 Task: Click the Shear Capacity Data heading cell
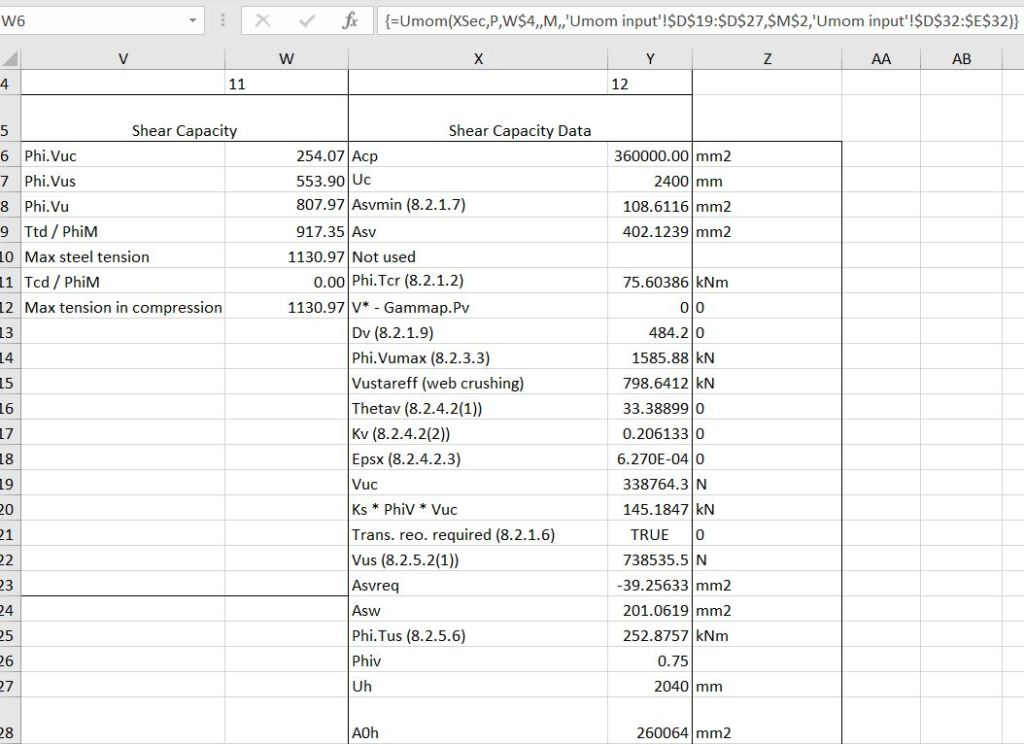point(519,130)
